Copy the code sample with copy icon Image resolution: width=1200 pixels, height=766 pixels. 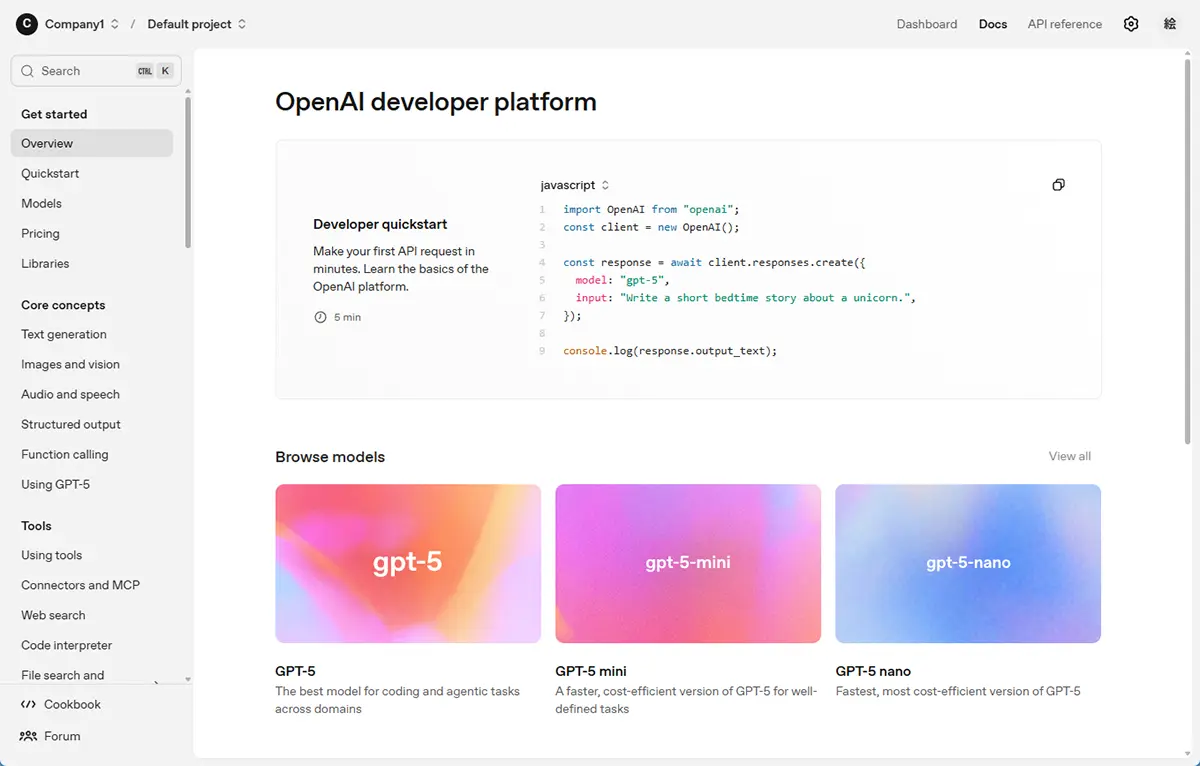[1058, 185]
